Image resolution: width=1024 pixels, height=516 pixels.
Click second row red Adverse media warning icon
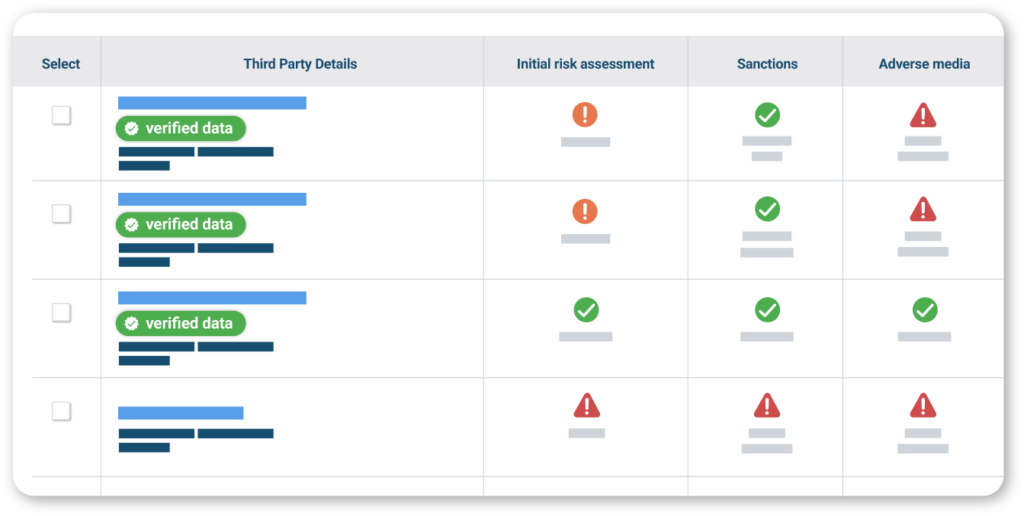(923, 209)
